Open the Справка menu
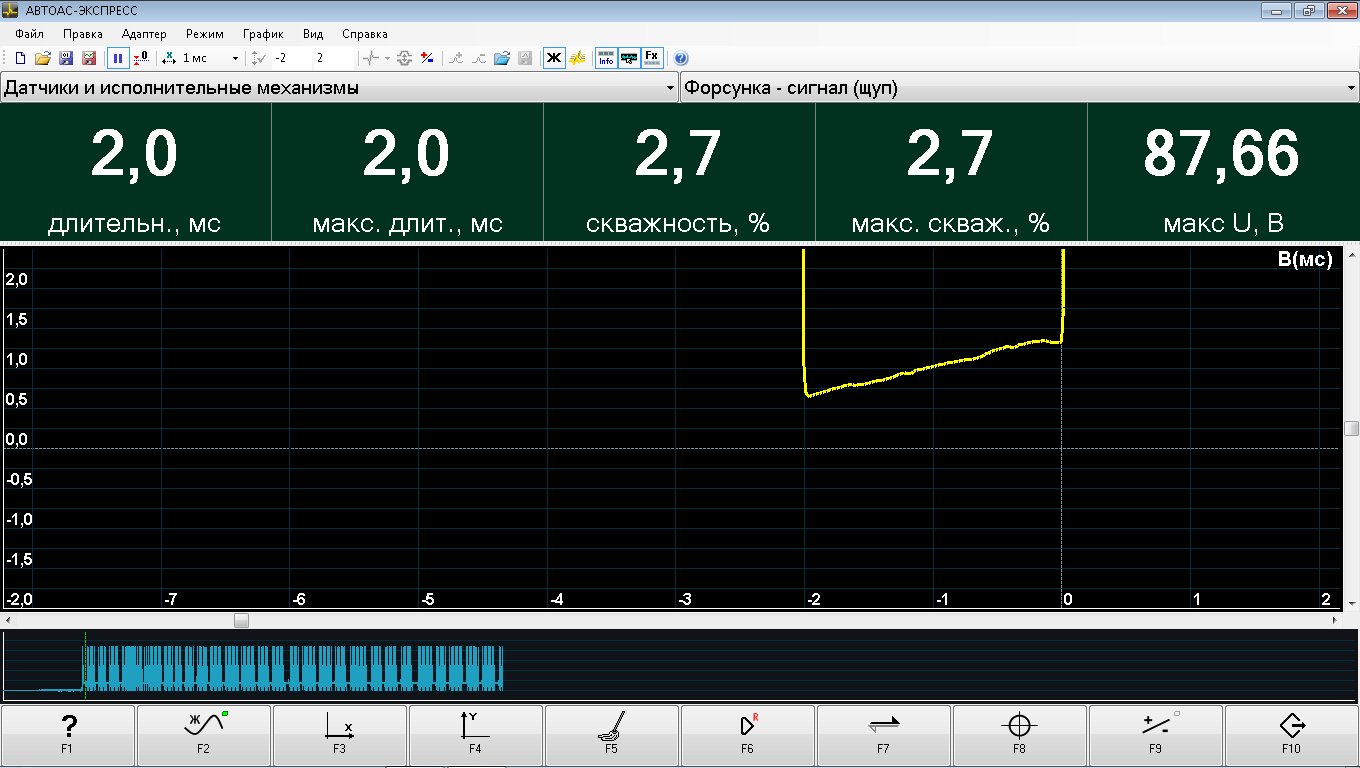1360x768 pixels. click(365, 34)
